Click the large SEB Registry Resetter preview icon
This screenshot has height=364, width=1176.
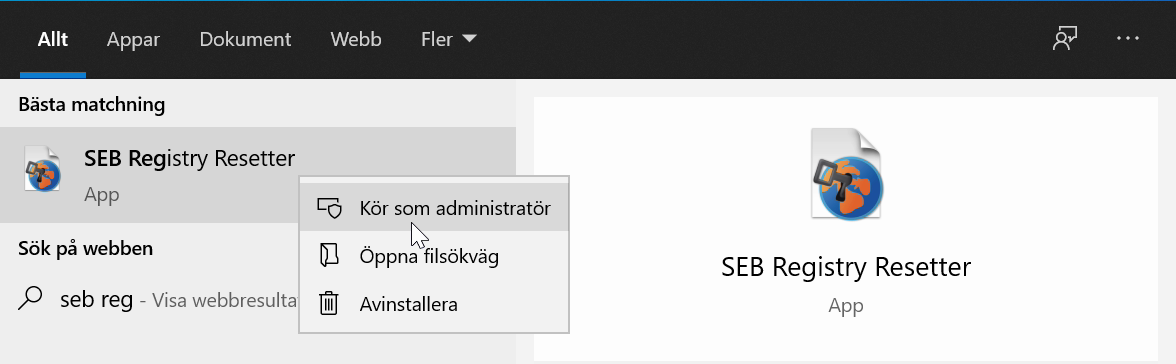click(846, 174)
